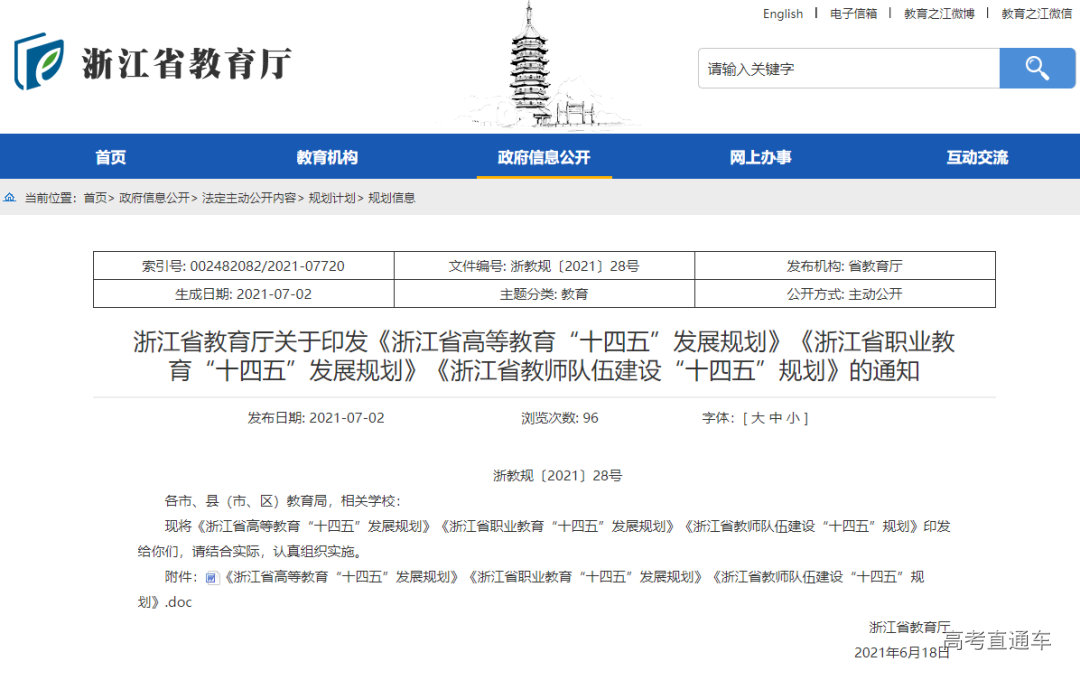The height and width of the screenshot is (680, 1080).
Task: Switch to the English site version
Action: click(x=783, y=14)
